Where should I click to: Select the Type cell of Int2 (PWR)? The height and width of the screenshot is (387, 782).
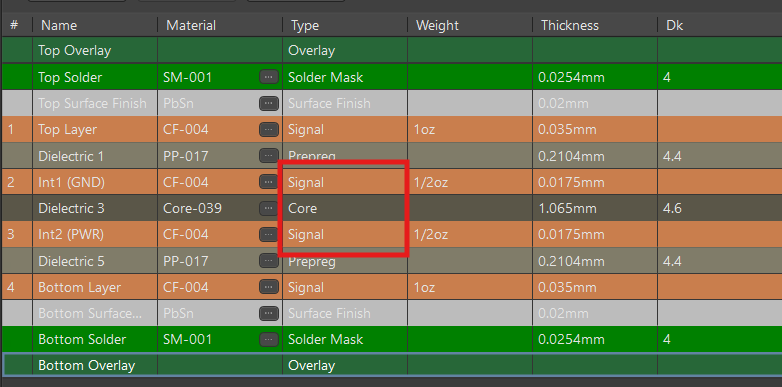tap(345, 234)
